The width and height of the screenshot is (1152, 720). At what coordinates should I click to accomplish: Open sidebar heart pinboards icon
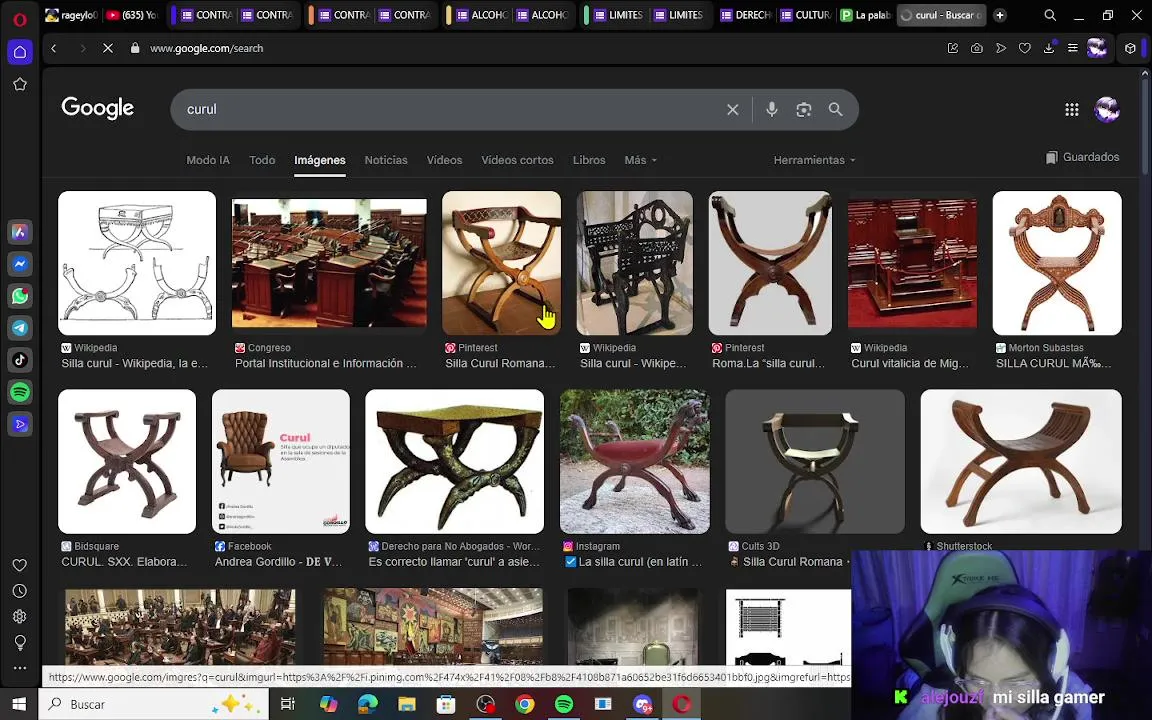20,565
